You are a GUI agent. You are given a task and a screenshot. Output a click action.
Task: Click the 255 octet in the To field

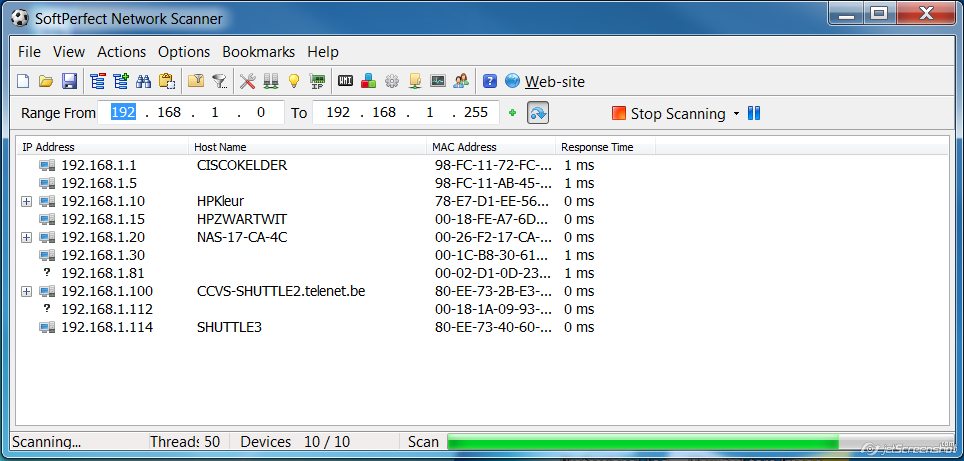pyautogui.click(x=476, y=112)
